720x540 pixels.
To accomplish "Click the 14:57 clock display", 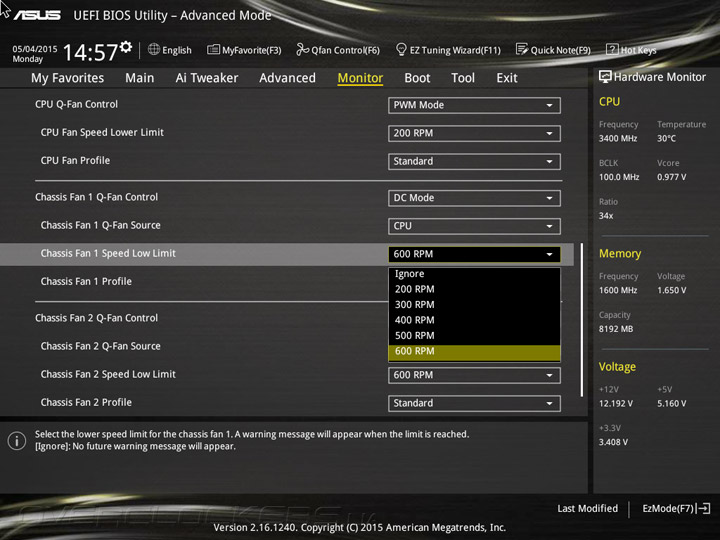I will tap(90, 52).
